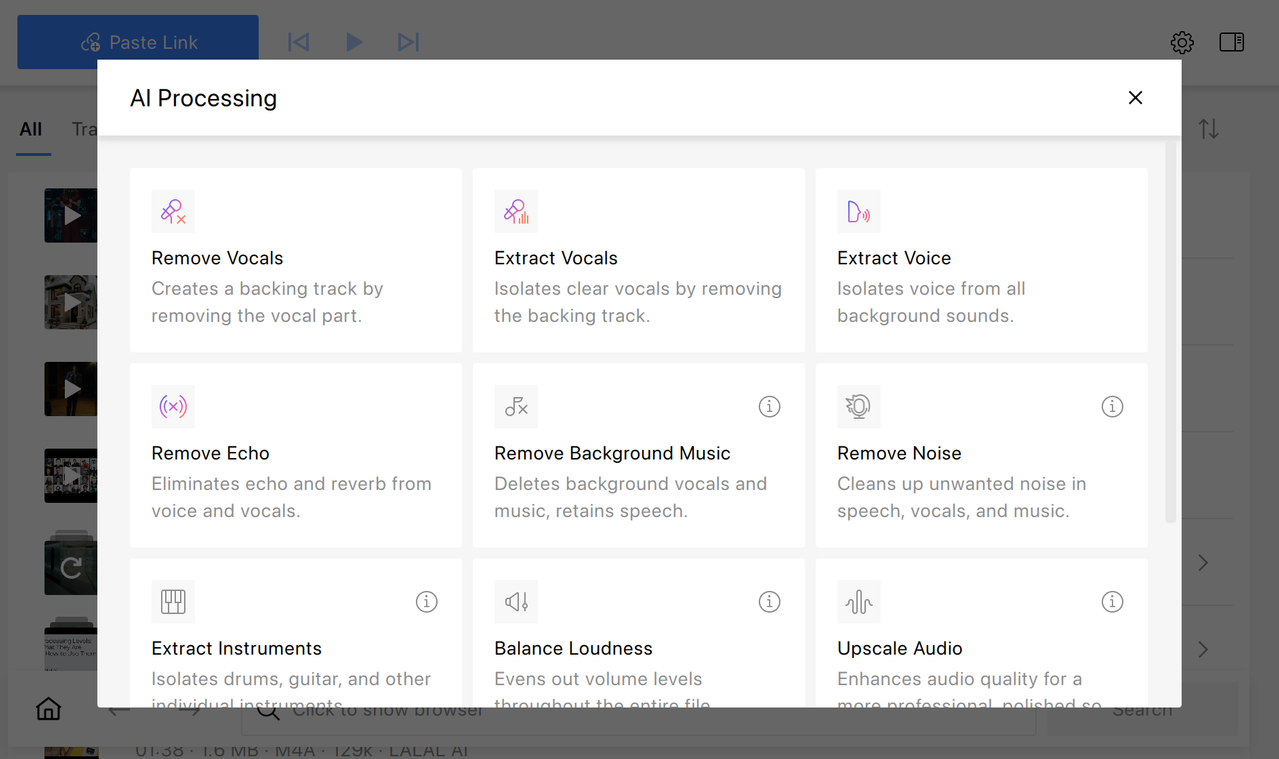Switch to the All tab
Viewport: 1279px width, 759px height.
click(x=31, y=129)
